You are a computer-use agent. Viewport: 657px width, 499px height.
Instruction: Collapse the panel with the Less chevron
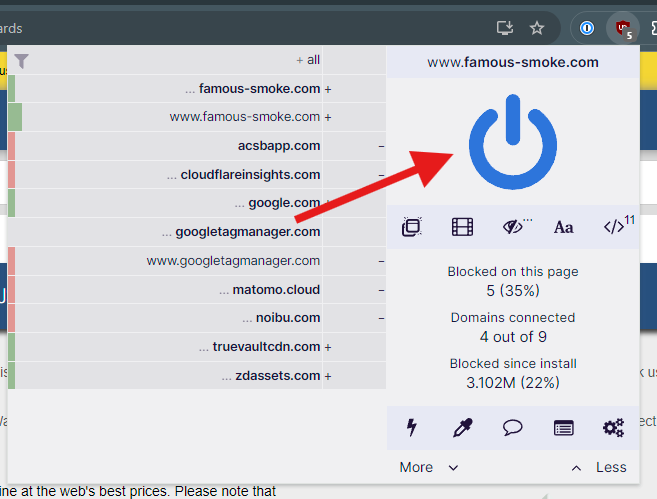tap(598, 467)
